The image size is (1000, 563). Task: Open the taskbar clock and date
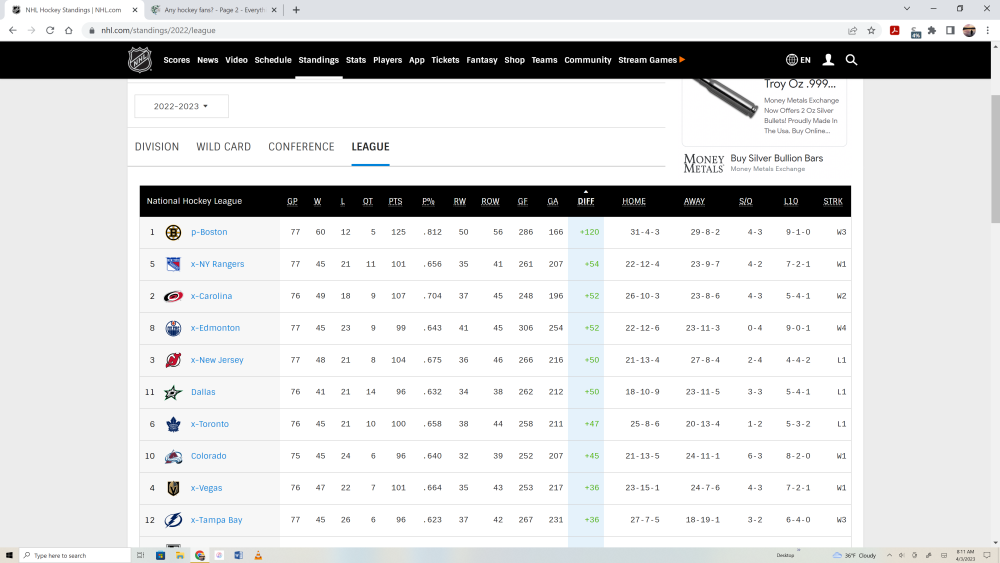point(965,555)
